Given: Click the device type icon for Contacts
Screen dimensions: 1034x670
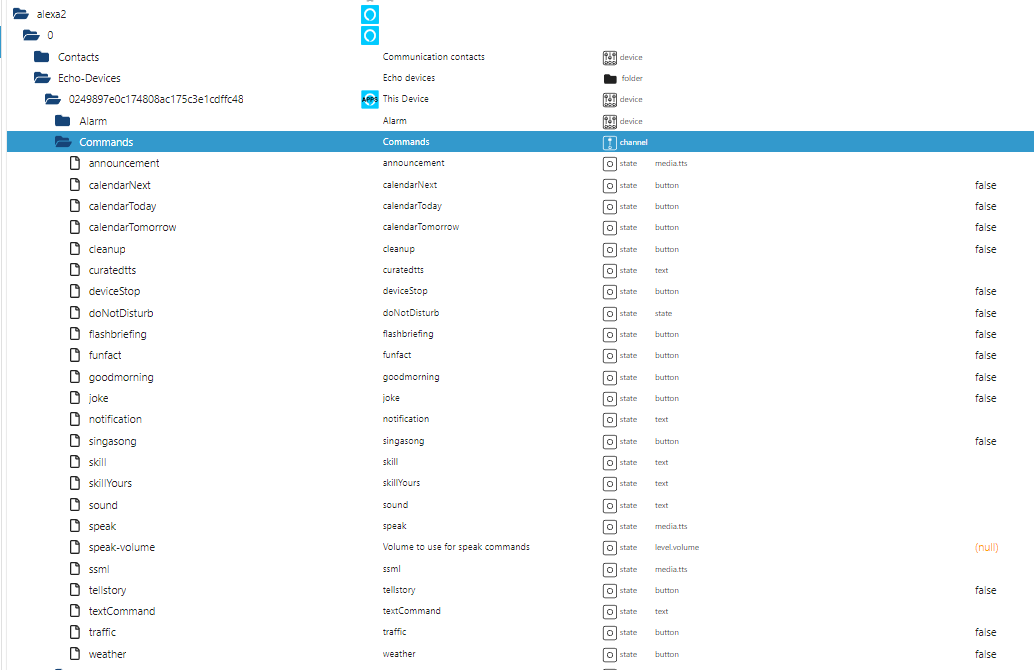Looking at the screenshot, I should point(609,57).
